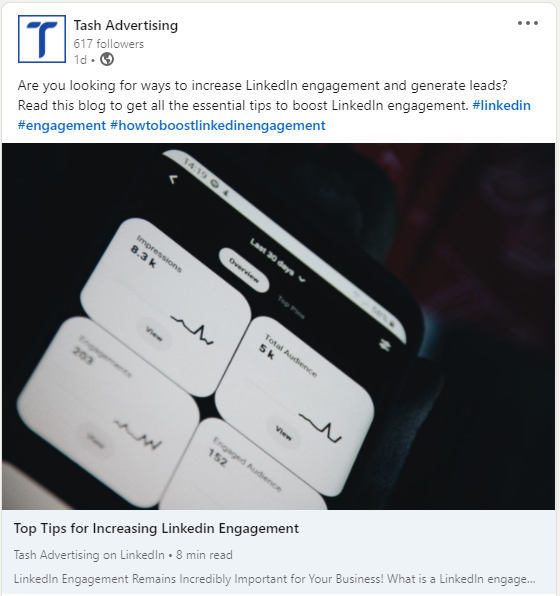
Task: Click the Overview pill in the phone image
Action: 244,270
